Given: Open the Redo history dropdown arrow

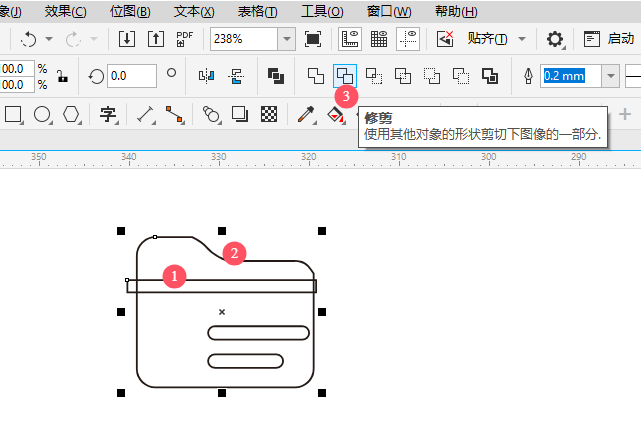Looking at the screenshot, I should (94, 39).
